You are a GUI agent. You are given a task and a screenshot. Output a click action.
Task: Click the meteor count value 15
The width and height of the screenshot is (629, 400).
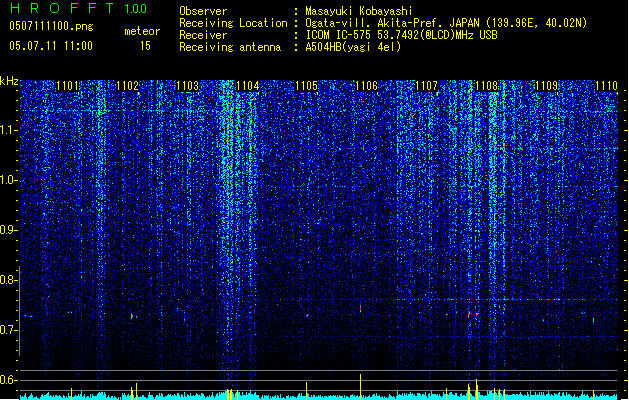pos(145,46)
